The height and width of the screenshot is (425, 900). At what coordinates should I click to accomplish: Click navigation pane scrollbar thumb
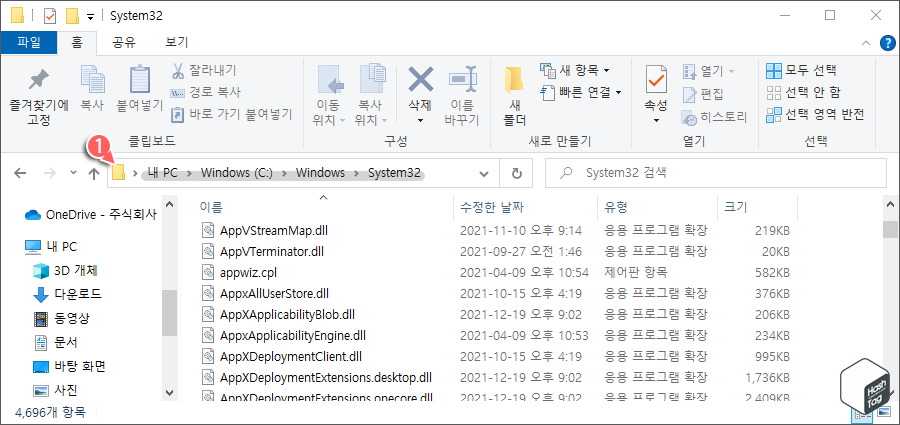point(169,313)
